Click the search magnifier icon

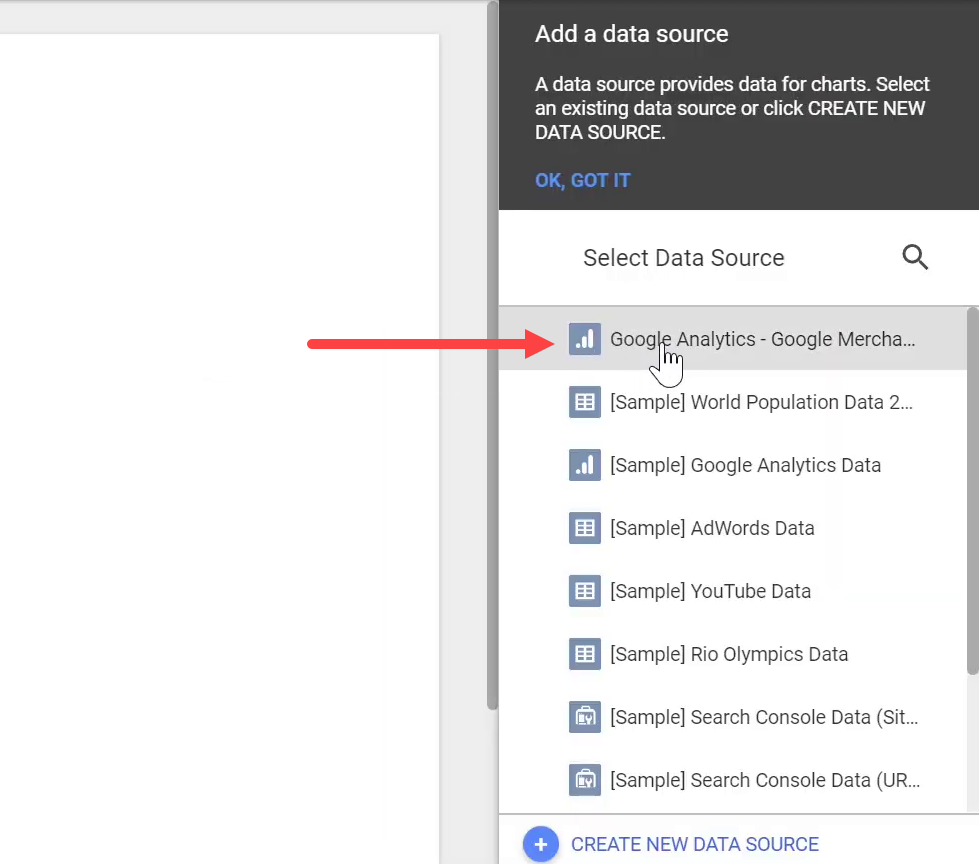915,258
